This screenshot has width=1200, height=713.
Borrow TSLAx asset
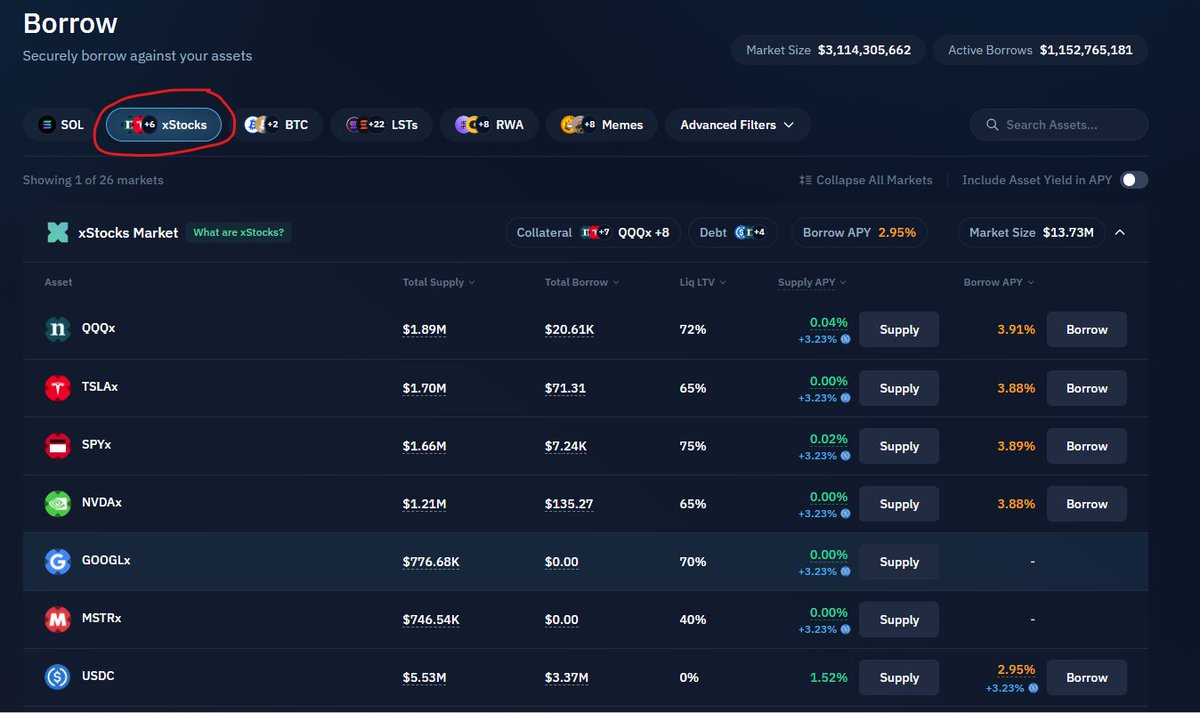click(x=1086, y=388)
